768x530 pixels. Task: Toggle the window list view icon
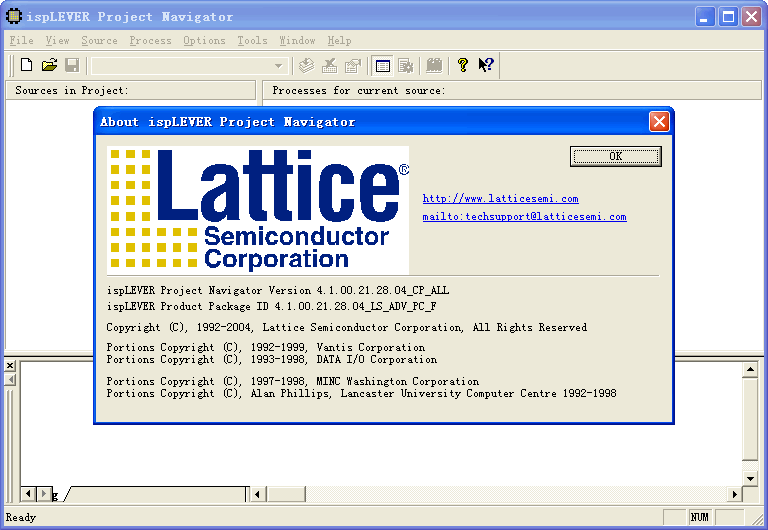pyautogui.click(x=383, y=65)
